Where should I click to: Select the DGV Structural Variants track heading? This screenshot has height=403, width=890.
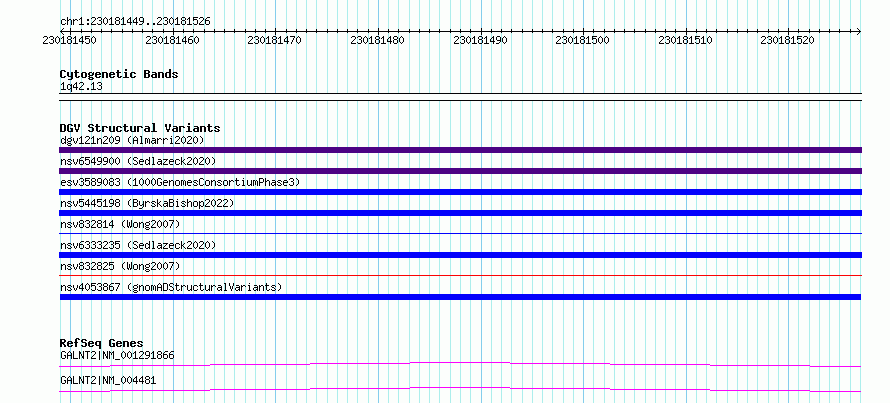click(140, 128)
